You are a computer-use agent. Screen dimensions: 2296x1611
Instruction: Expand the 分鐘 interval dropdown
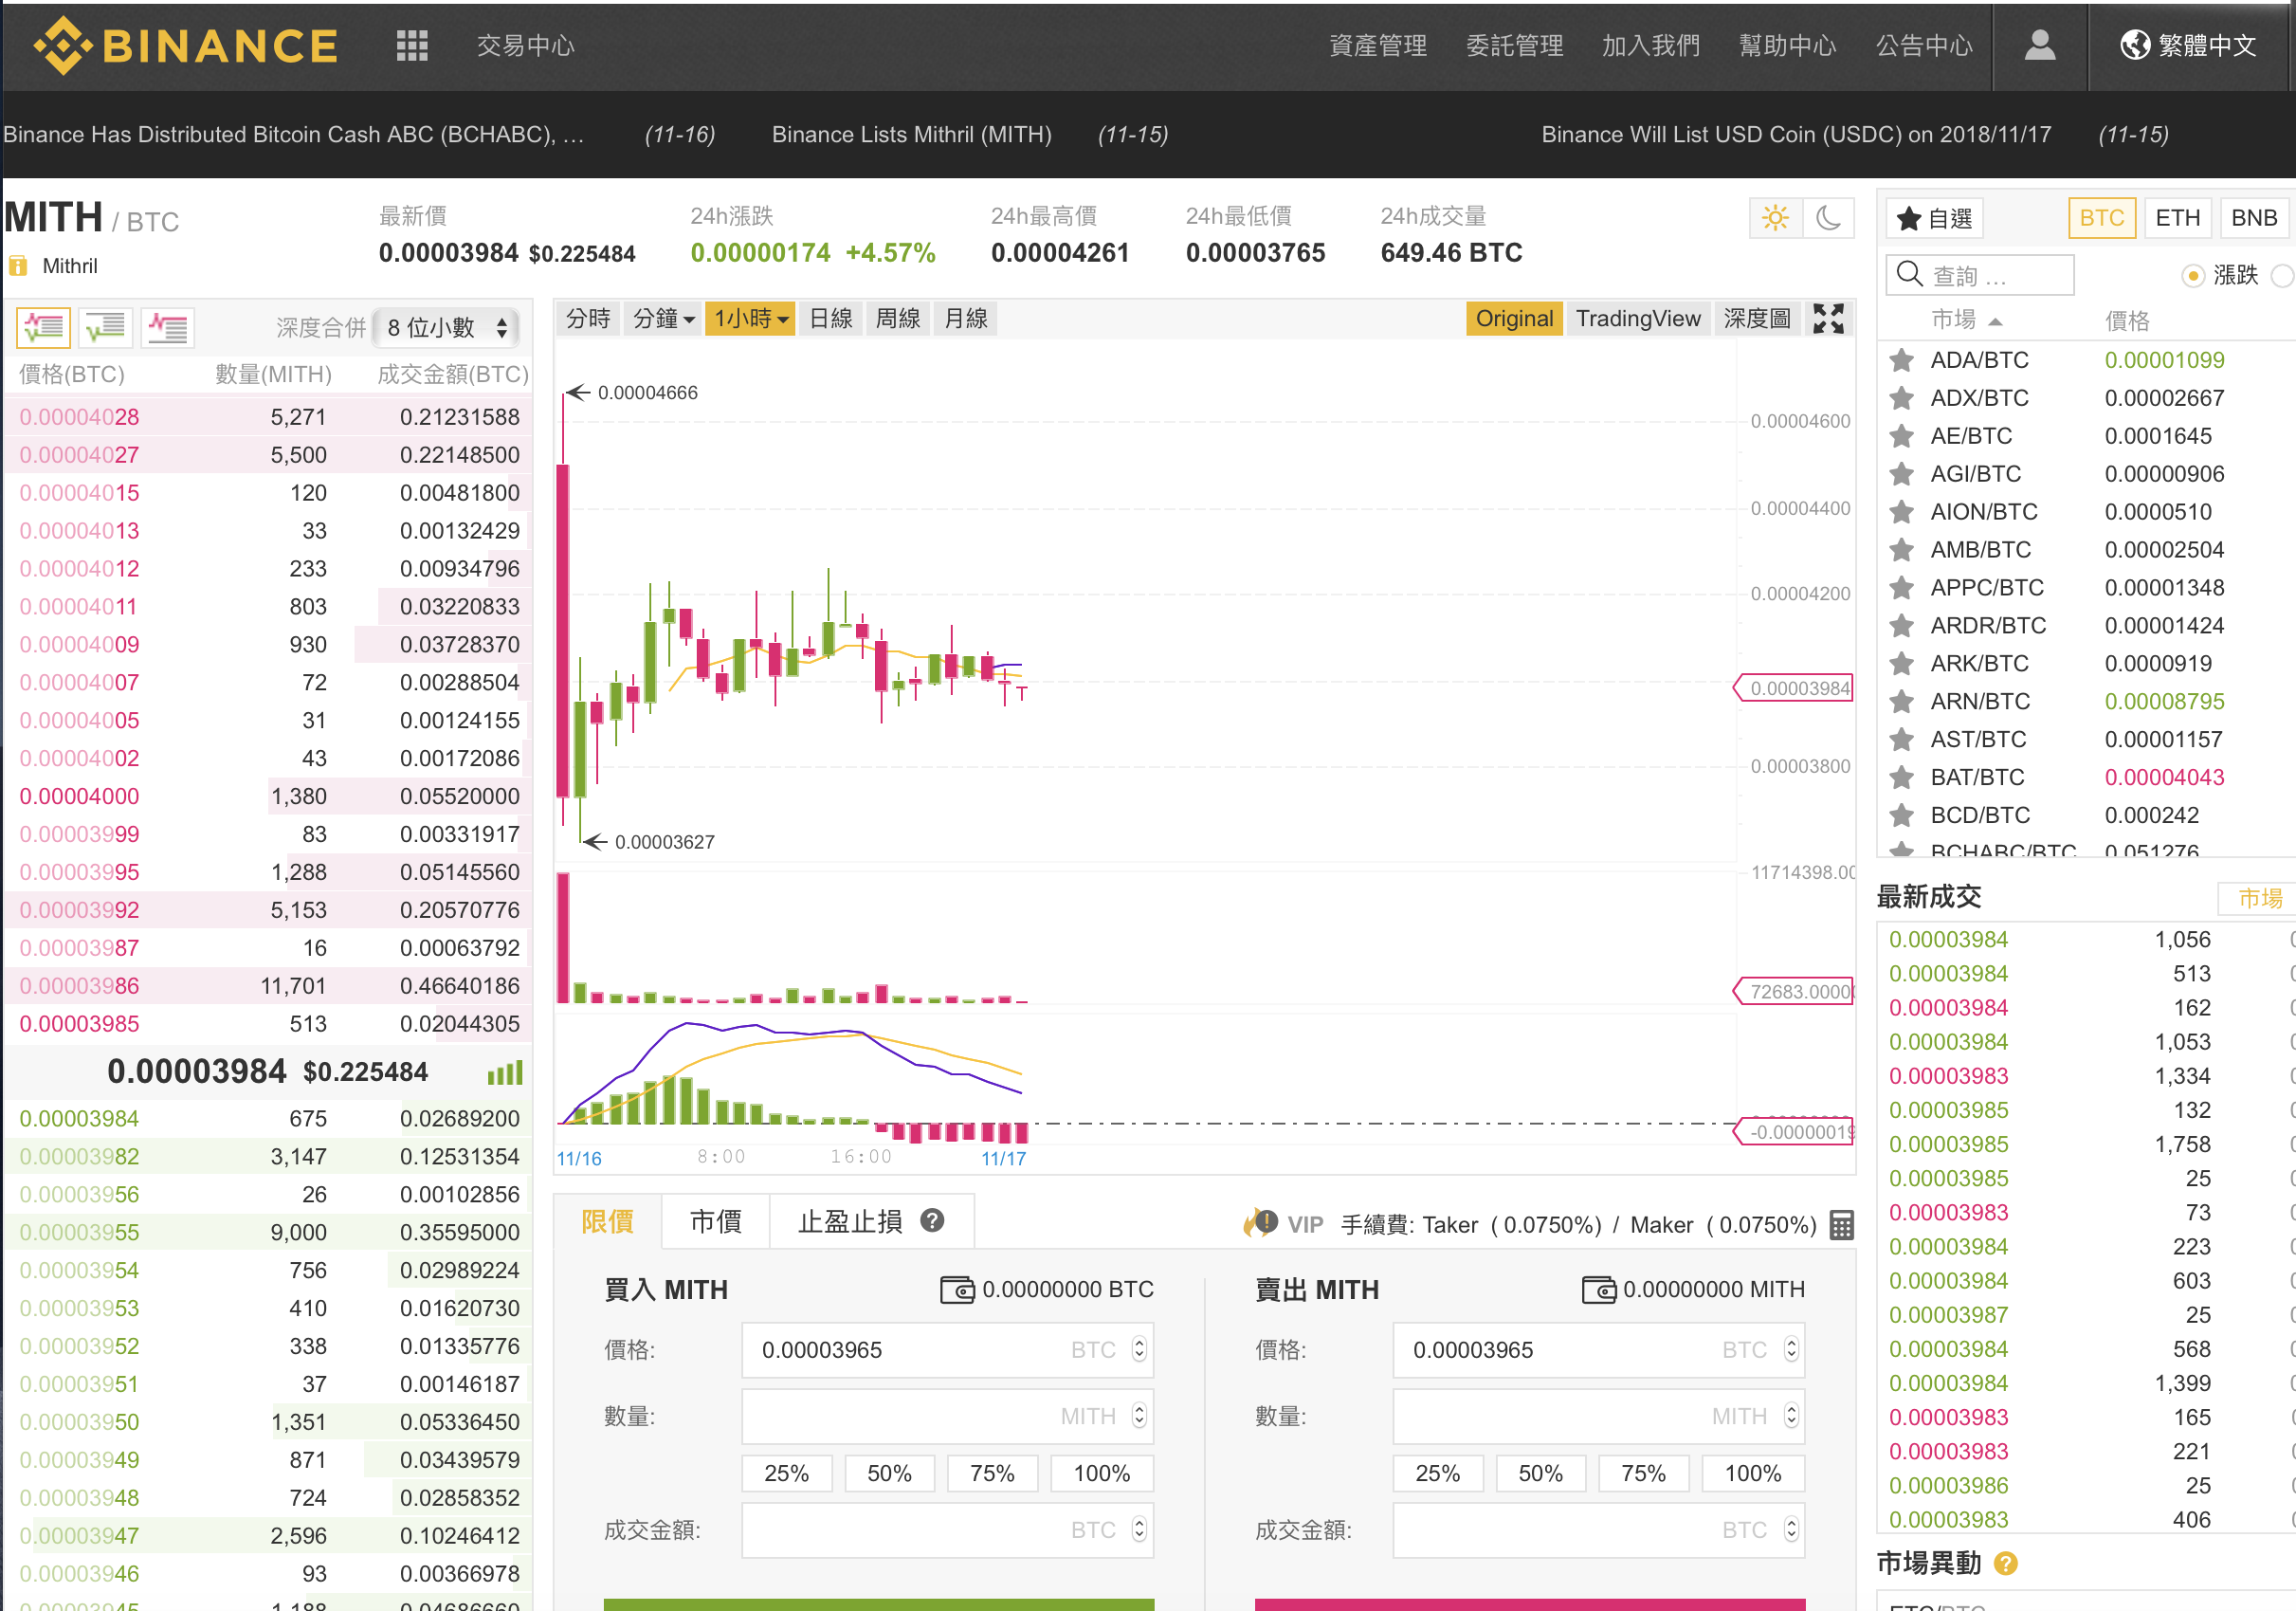(x=663, y=319)
